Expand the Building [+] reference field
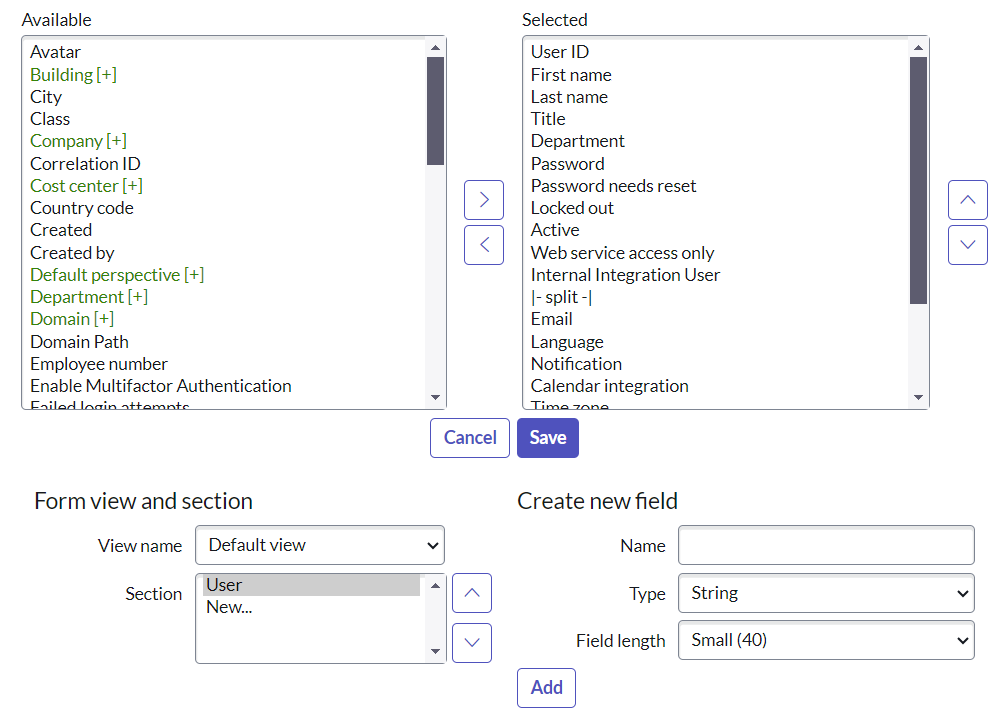The image size is (1005, 718). [x=73, y=75]
